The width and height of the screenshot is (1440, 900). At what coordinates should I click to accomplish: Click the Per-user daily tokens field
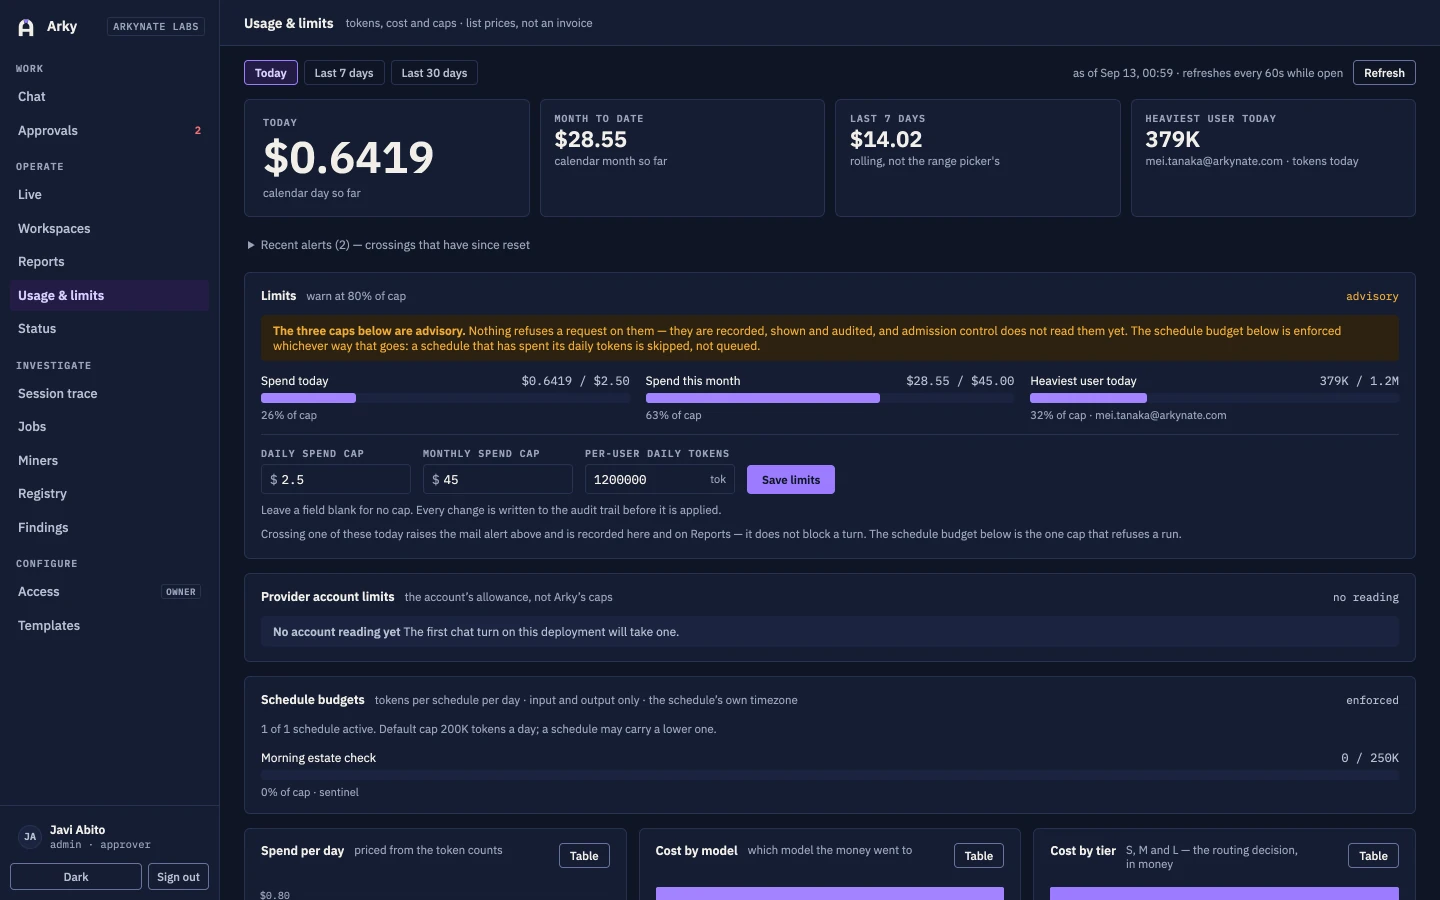tap(660, 480)
